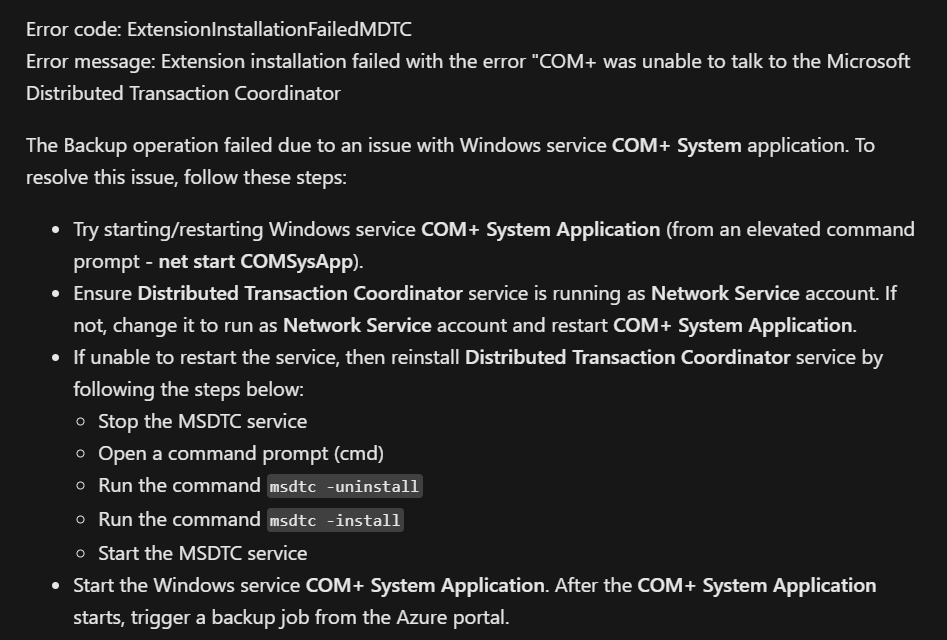
Task: Click 'resolve this issue, follow these steps:' text
Action: 187,177
